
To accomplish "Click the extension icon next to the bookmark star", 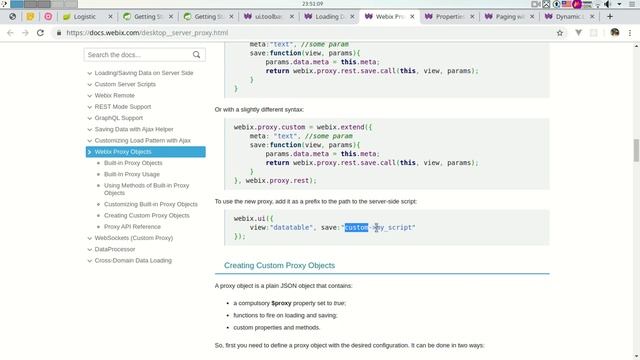I will 578,33.
